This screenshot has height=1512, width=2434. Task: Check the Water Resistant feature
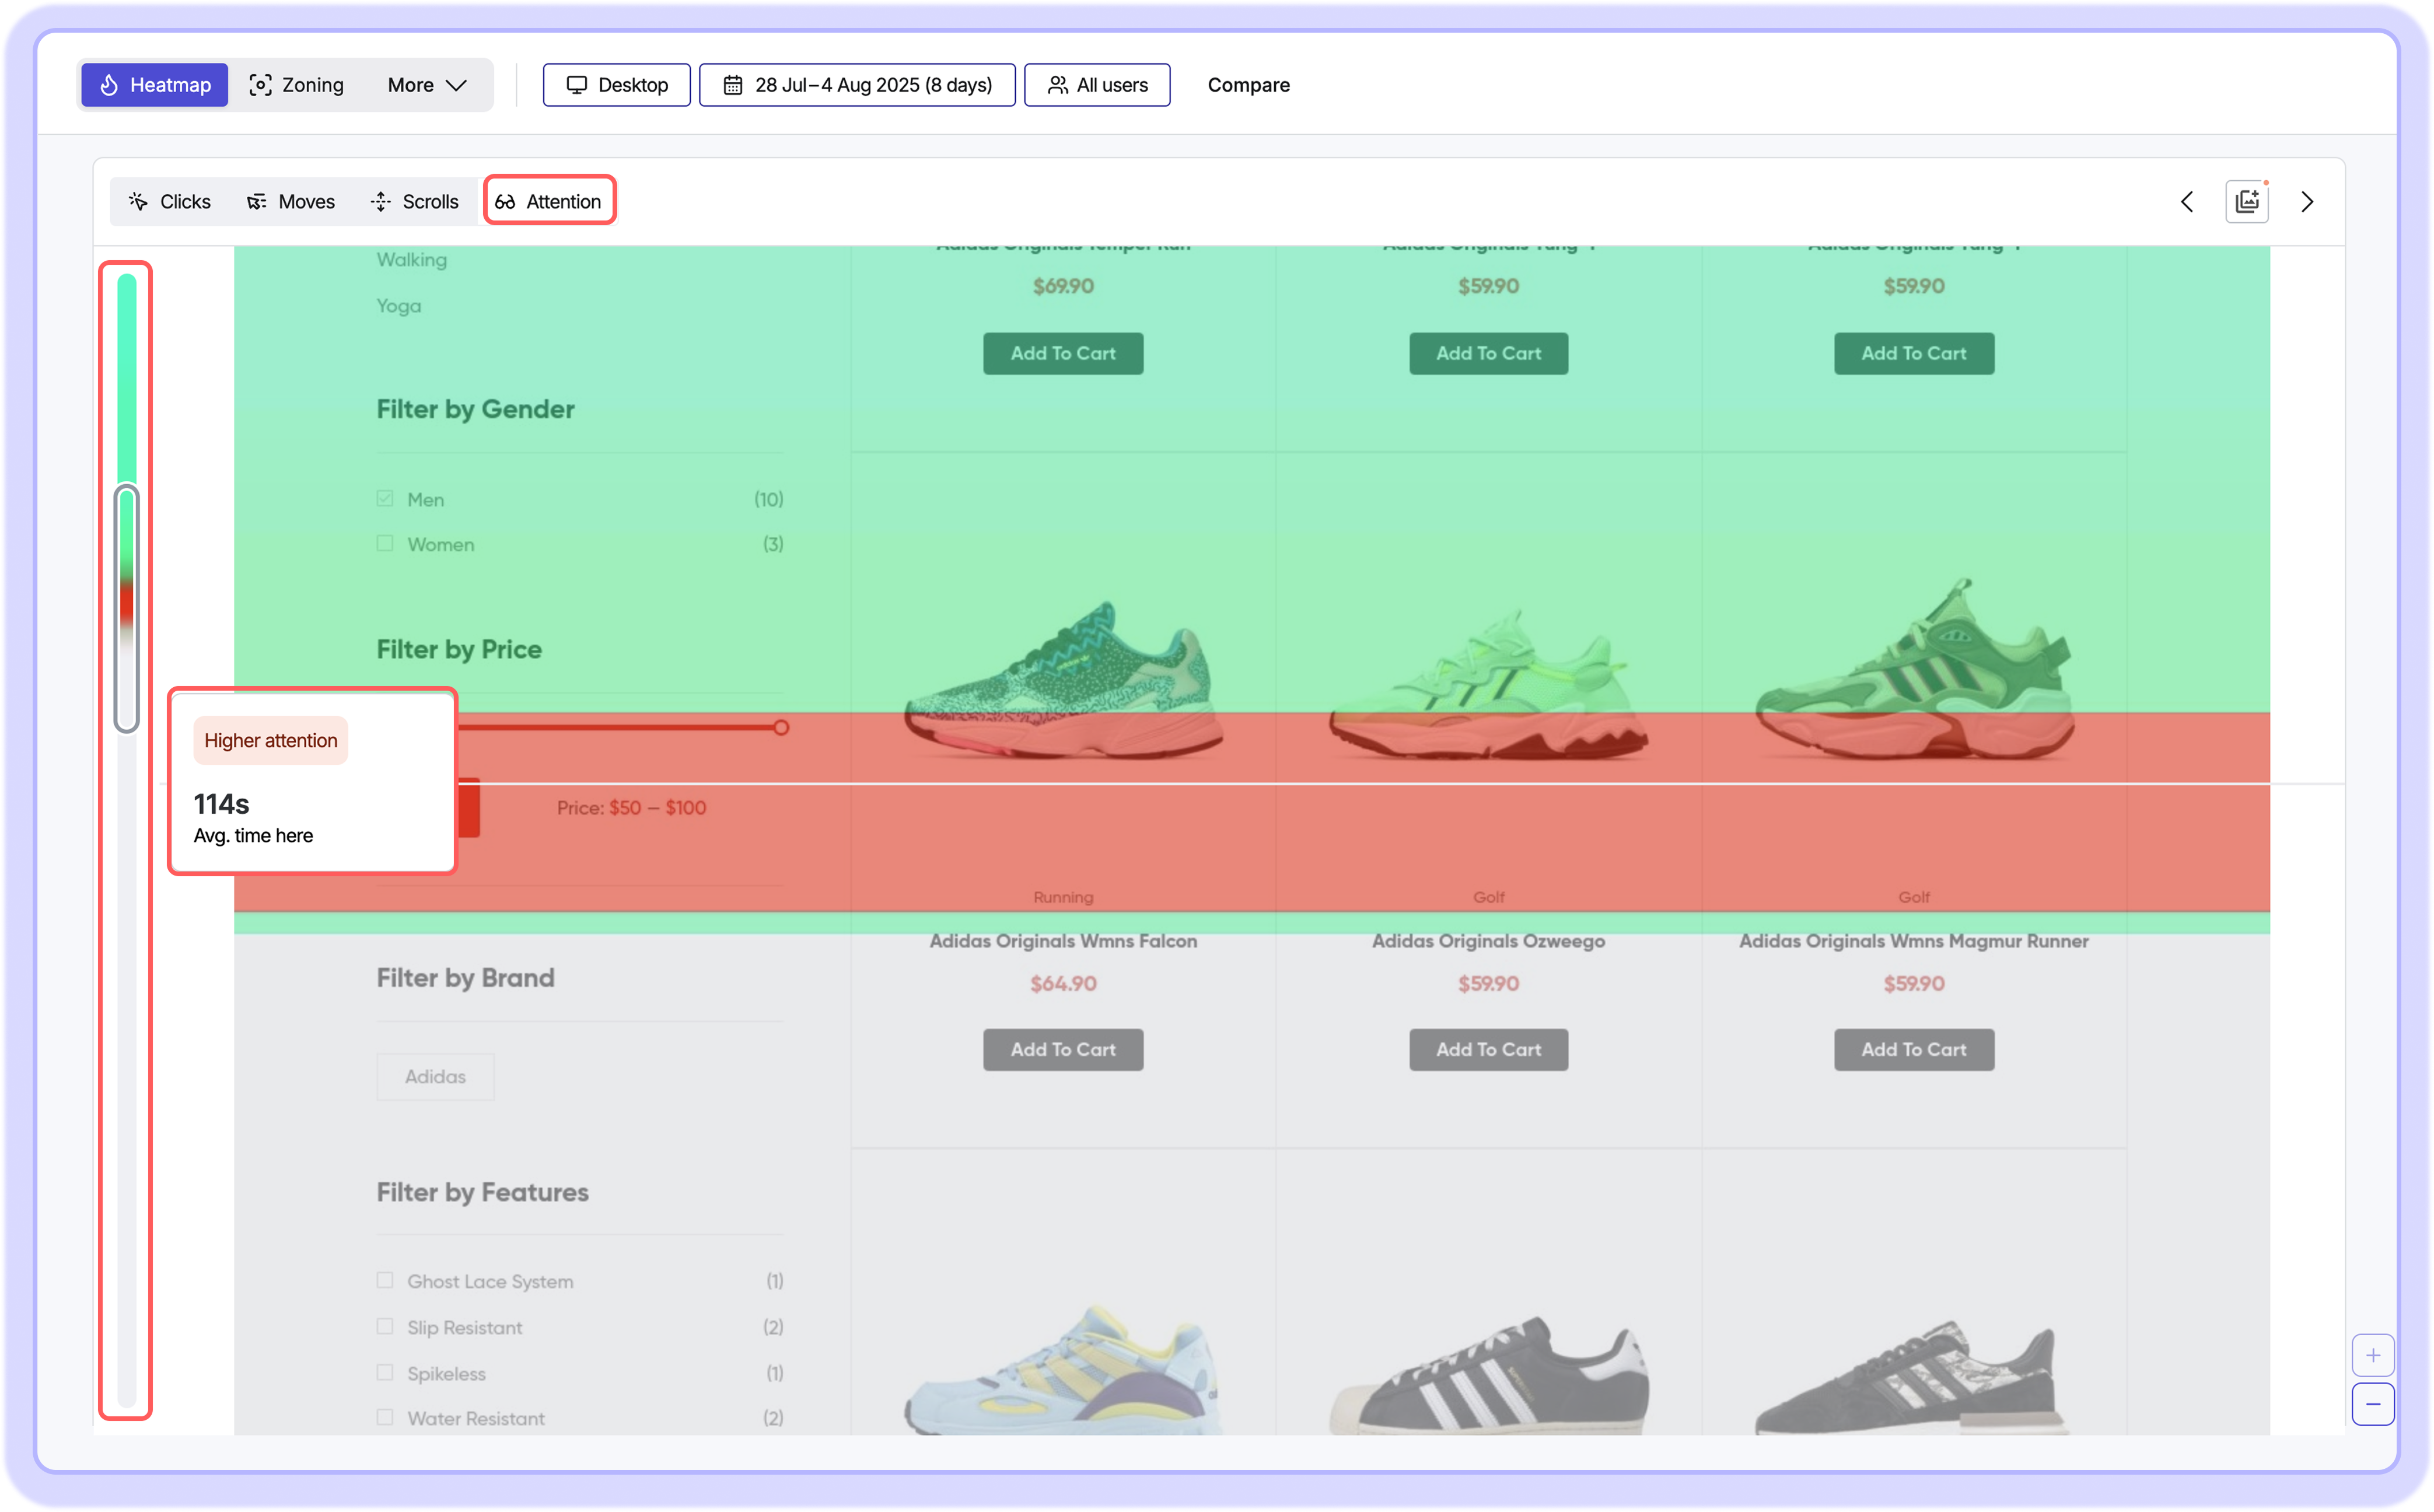tap(385, 1417)
